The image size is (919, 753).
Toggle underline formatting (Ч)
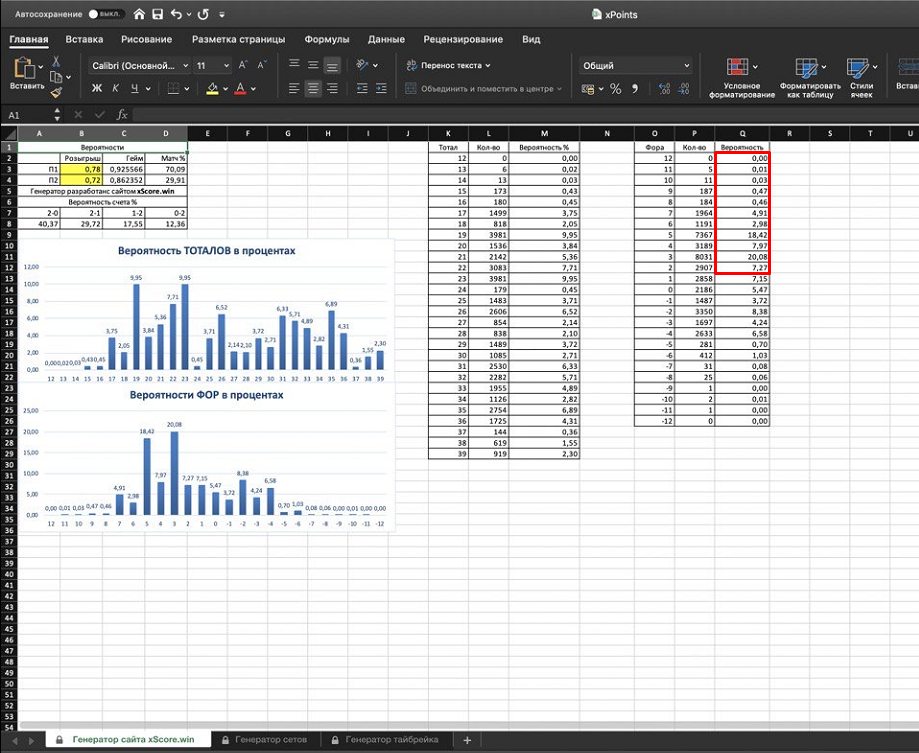(135, 88)
